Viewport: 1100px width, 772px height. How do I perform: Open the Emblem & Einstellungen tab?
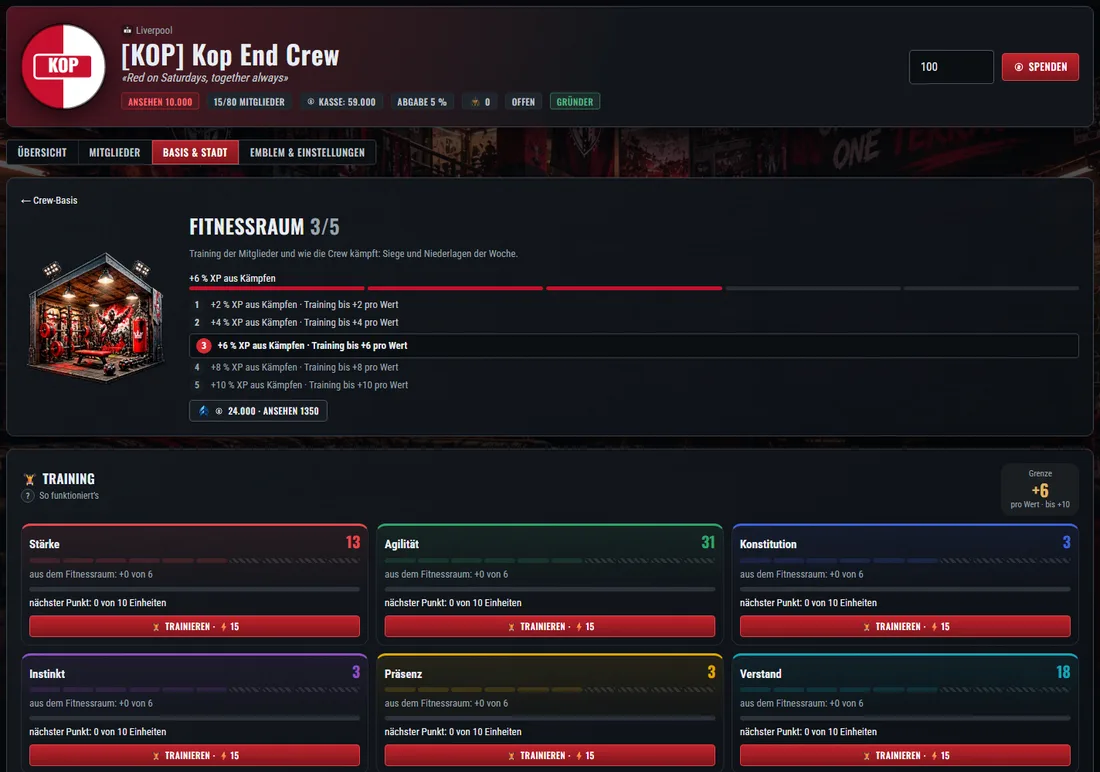point(307,152)
